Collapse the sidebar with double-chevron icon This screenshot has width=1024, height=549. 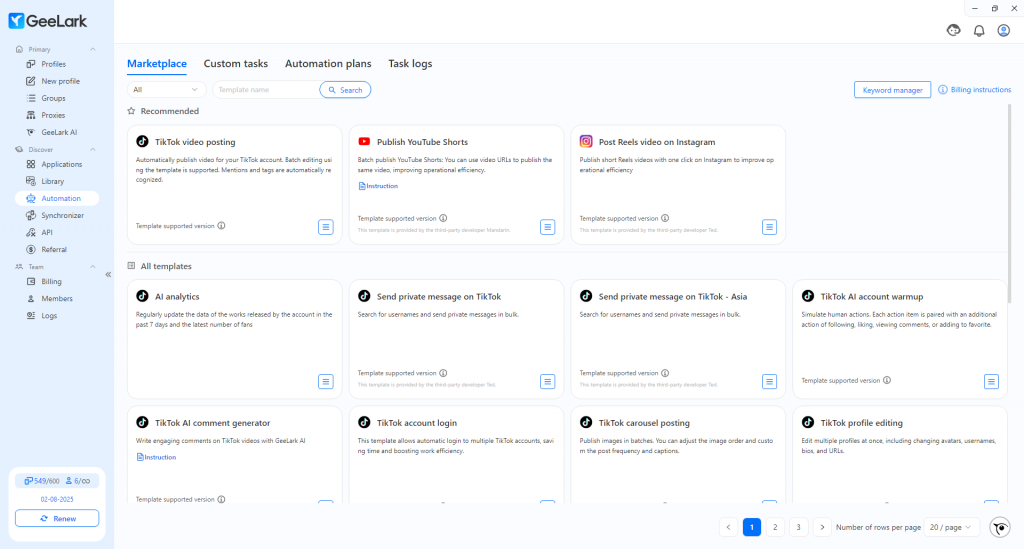108,274
